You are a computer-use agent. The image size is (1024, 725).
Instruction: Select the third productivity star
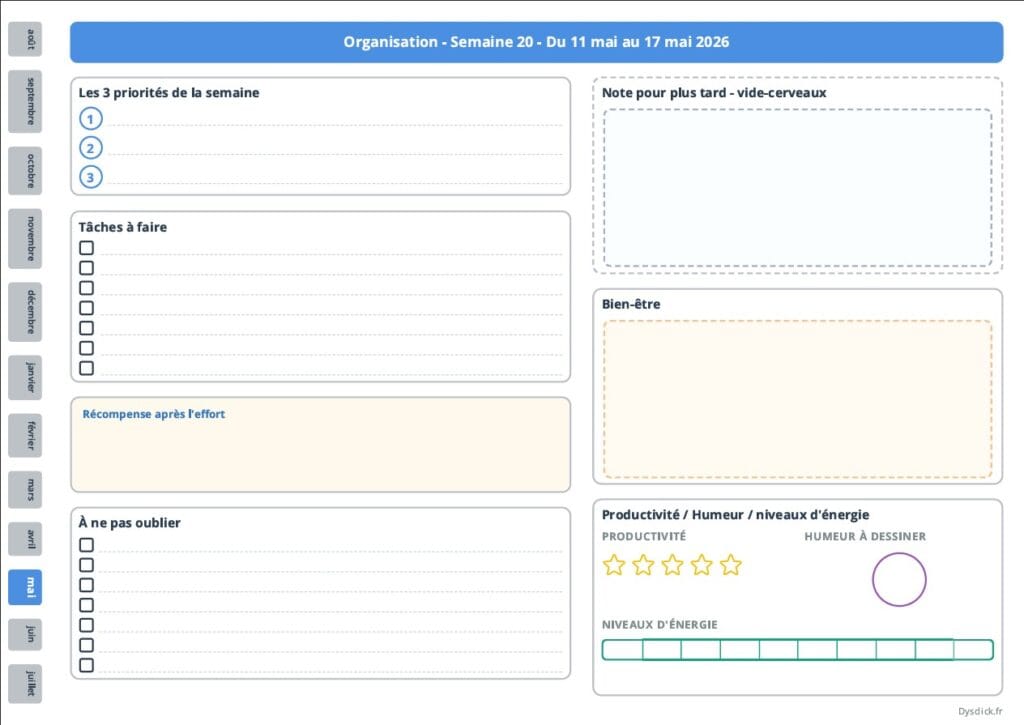coord(672,565)
